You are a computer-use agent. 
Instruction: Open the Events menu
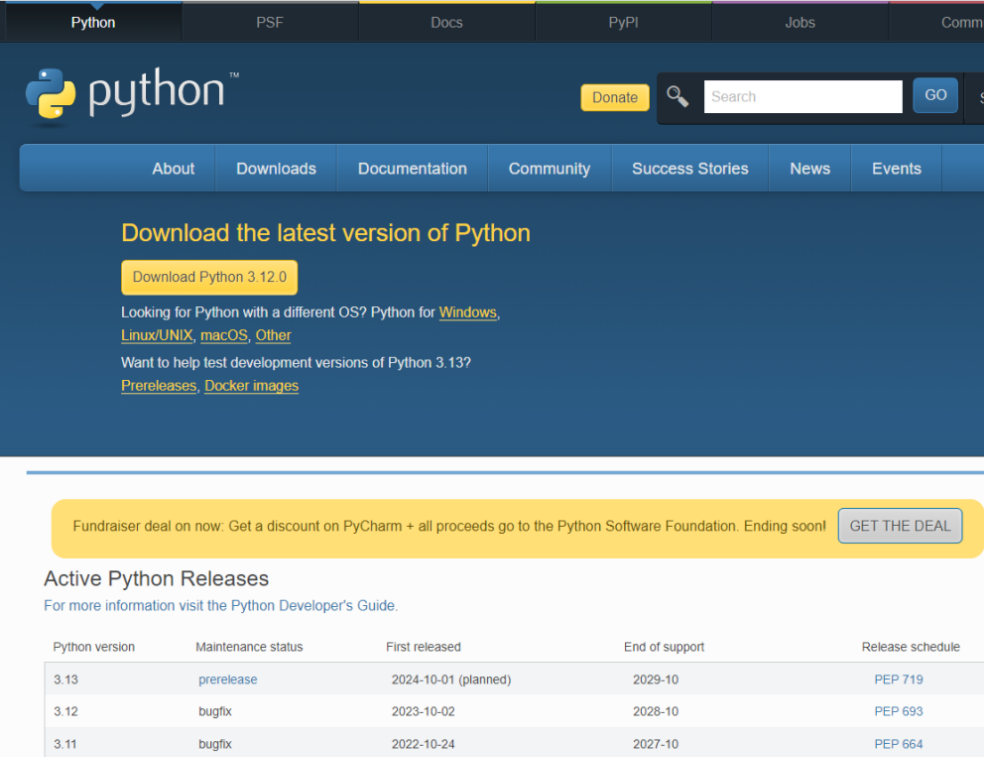point(896,169)
